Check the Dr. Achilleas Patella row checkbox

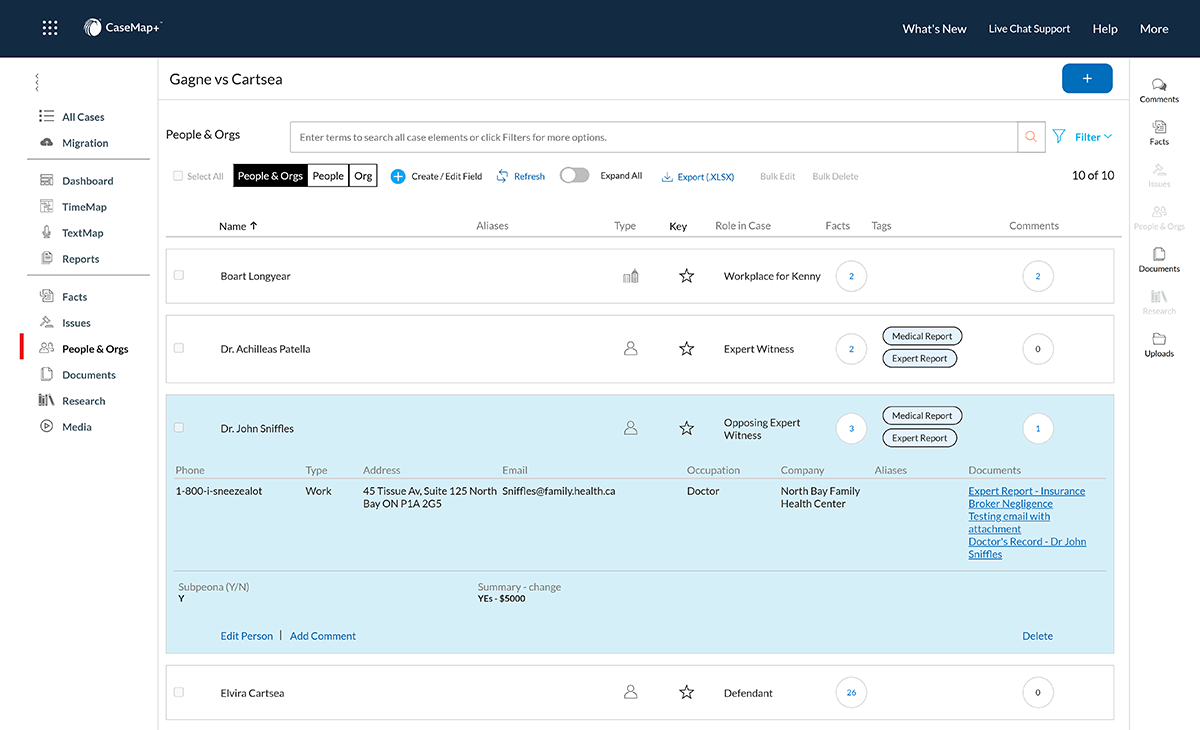(x=178, y=348)
